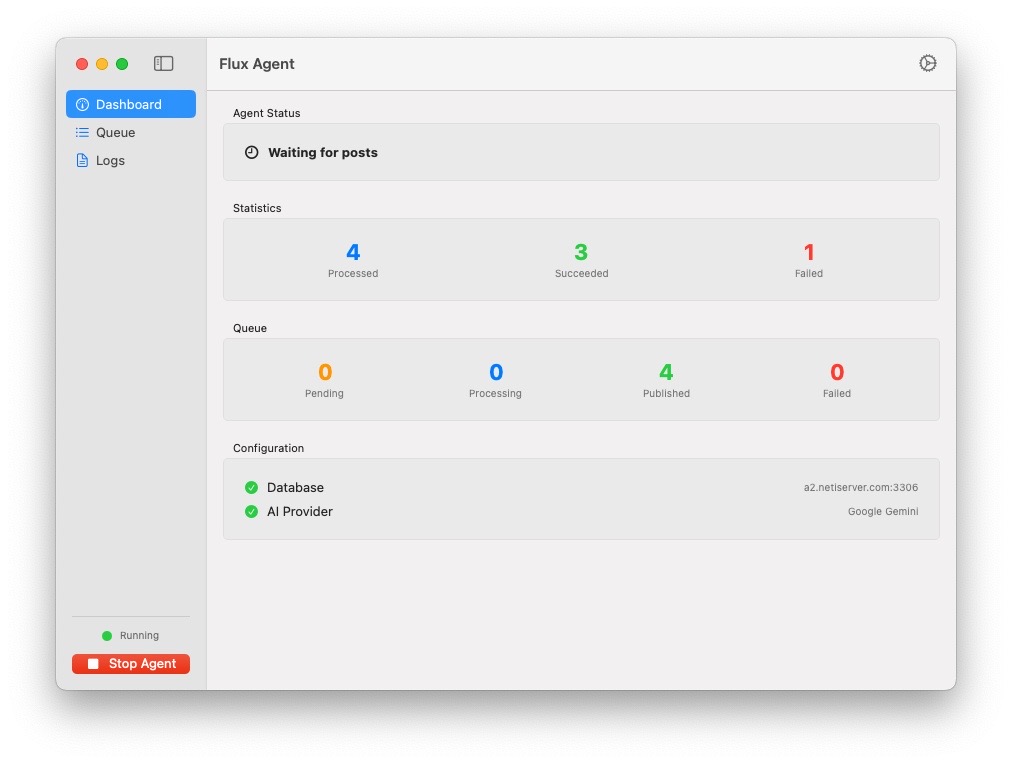Click the AI Provider green checkmark
This screenshot has height=764, width=1012.
pos(251,512)
